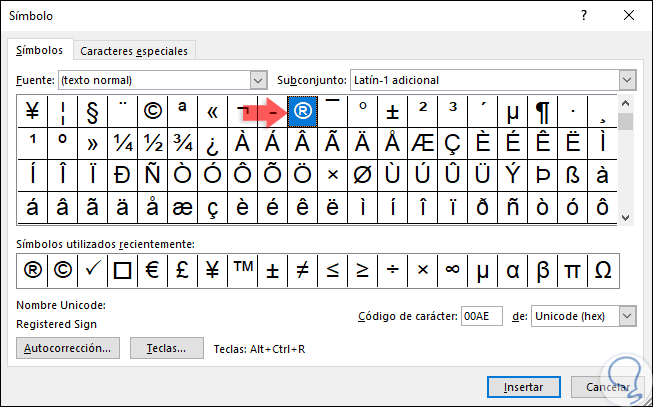Switch to the Caracteres especiales tab
Viewport: 653px width, 407px height.
point(134,51)
